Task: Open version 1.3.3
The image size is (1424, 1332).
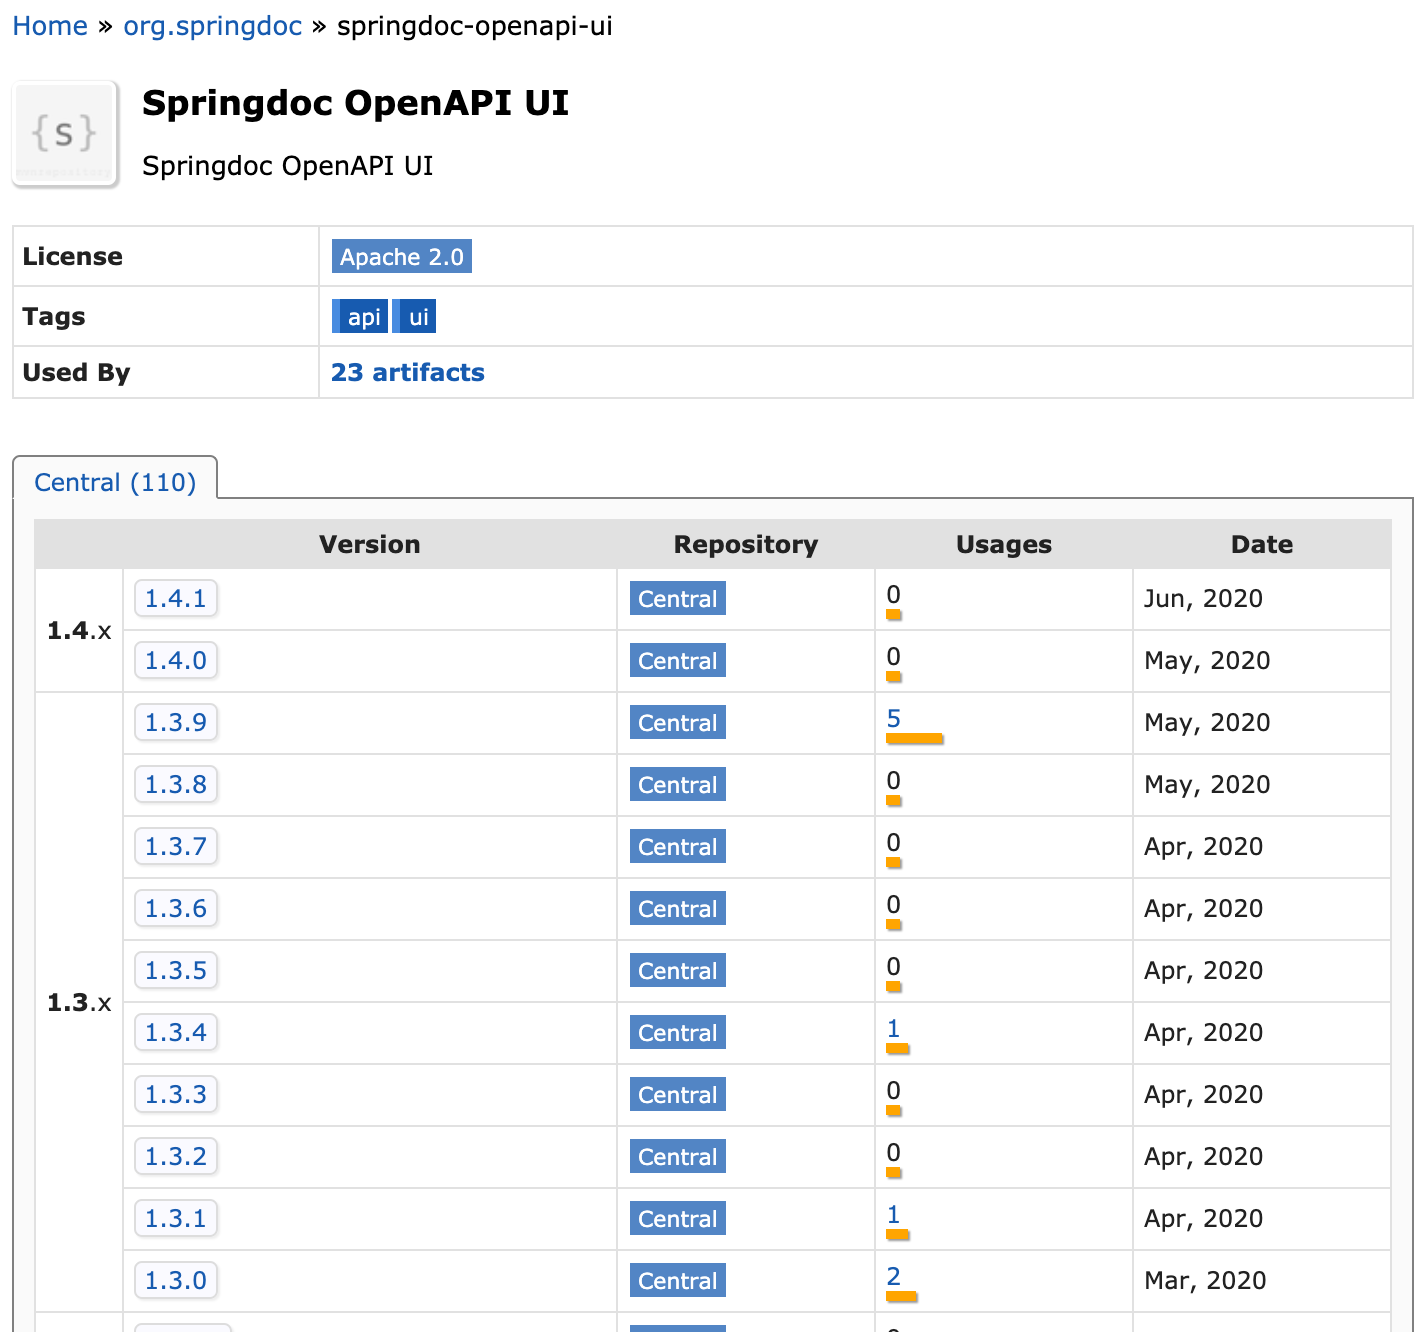Action: pos(176,1095)
